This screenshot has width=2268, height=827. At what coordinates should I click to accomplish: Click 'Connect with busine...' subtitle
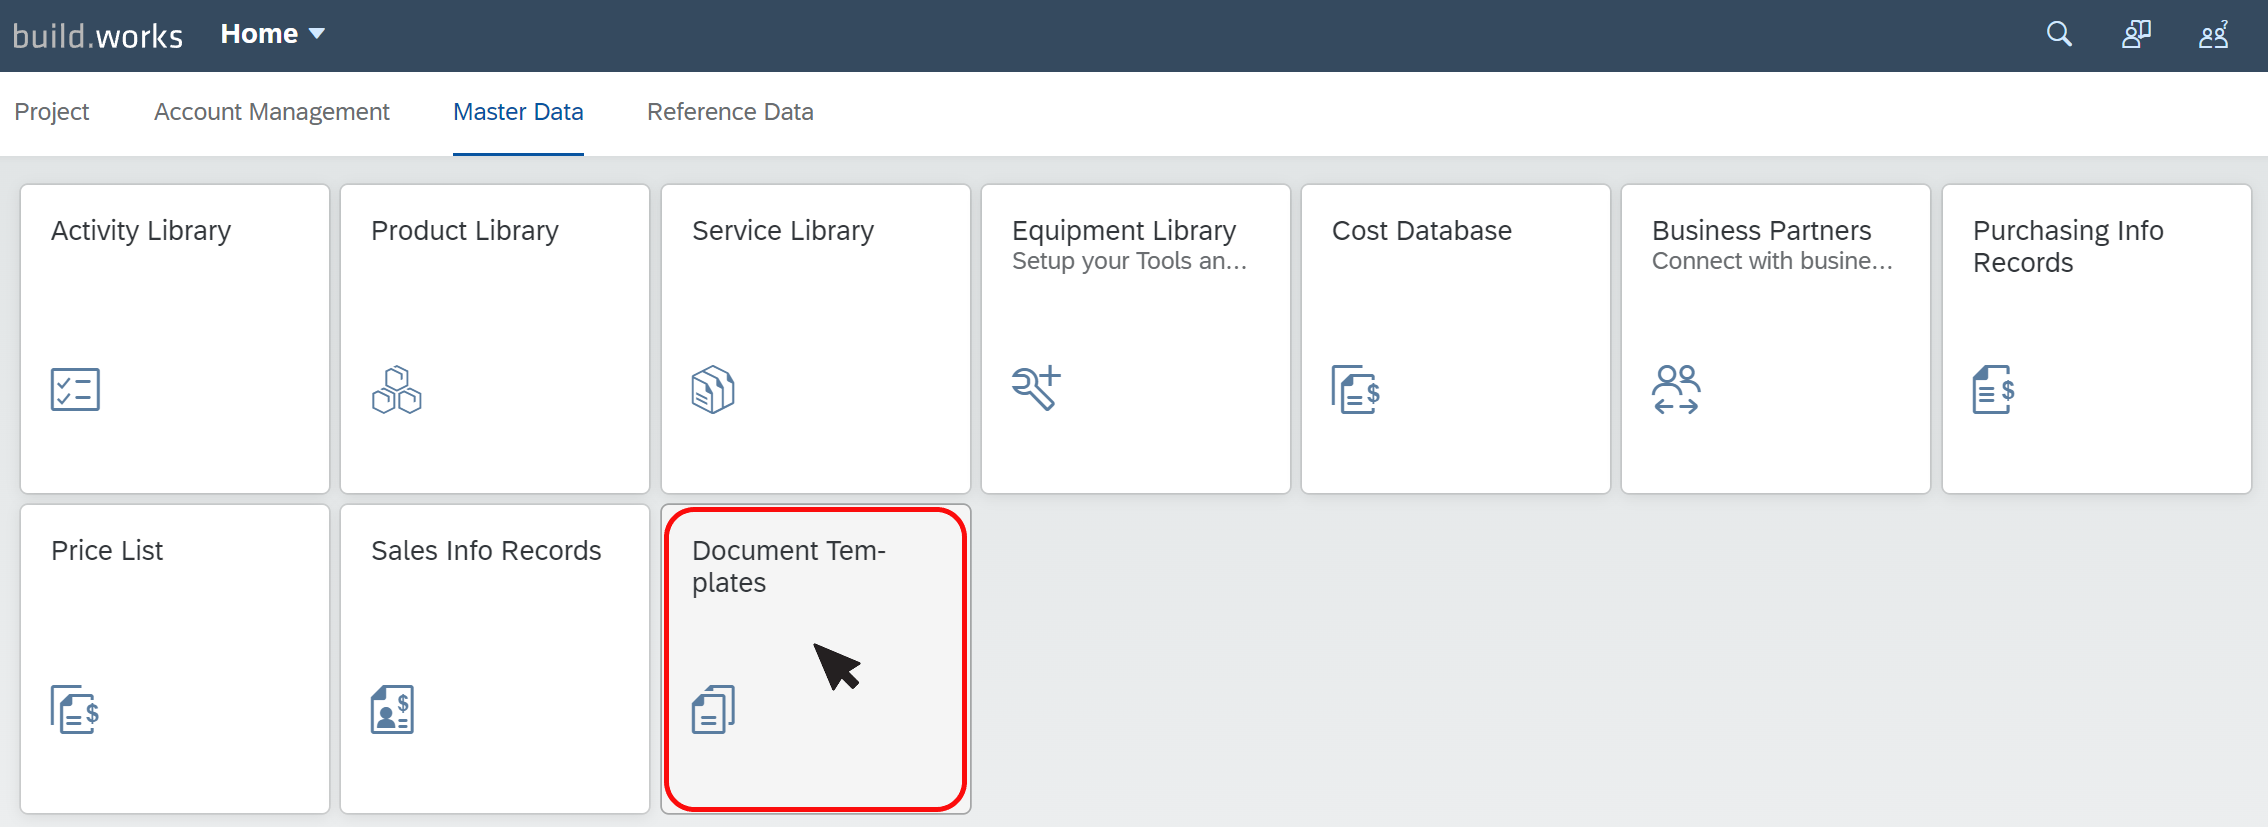pyautogui.click(x=1772, y=262)
